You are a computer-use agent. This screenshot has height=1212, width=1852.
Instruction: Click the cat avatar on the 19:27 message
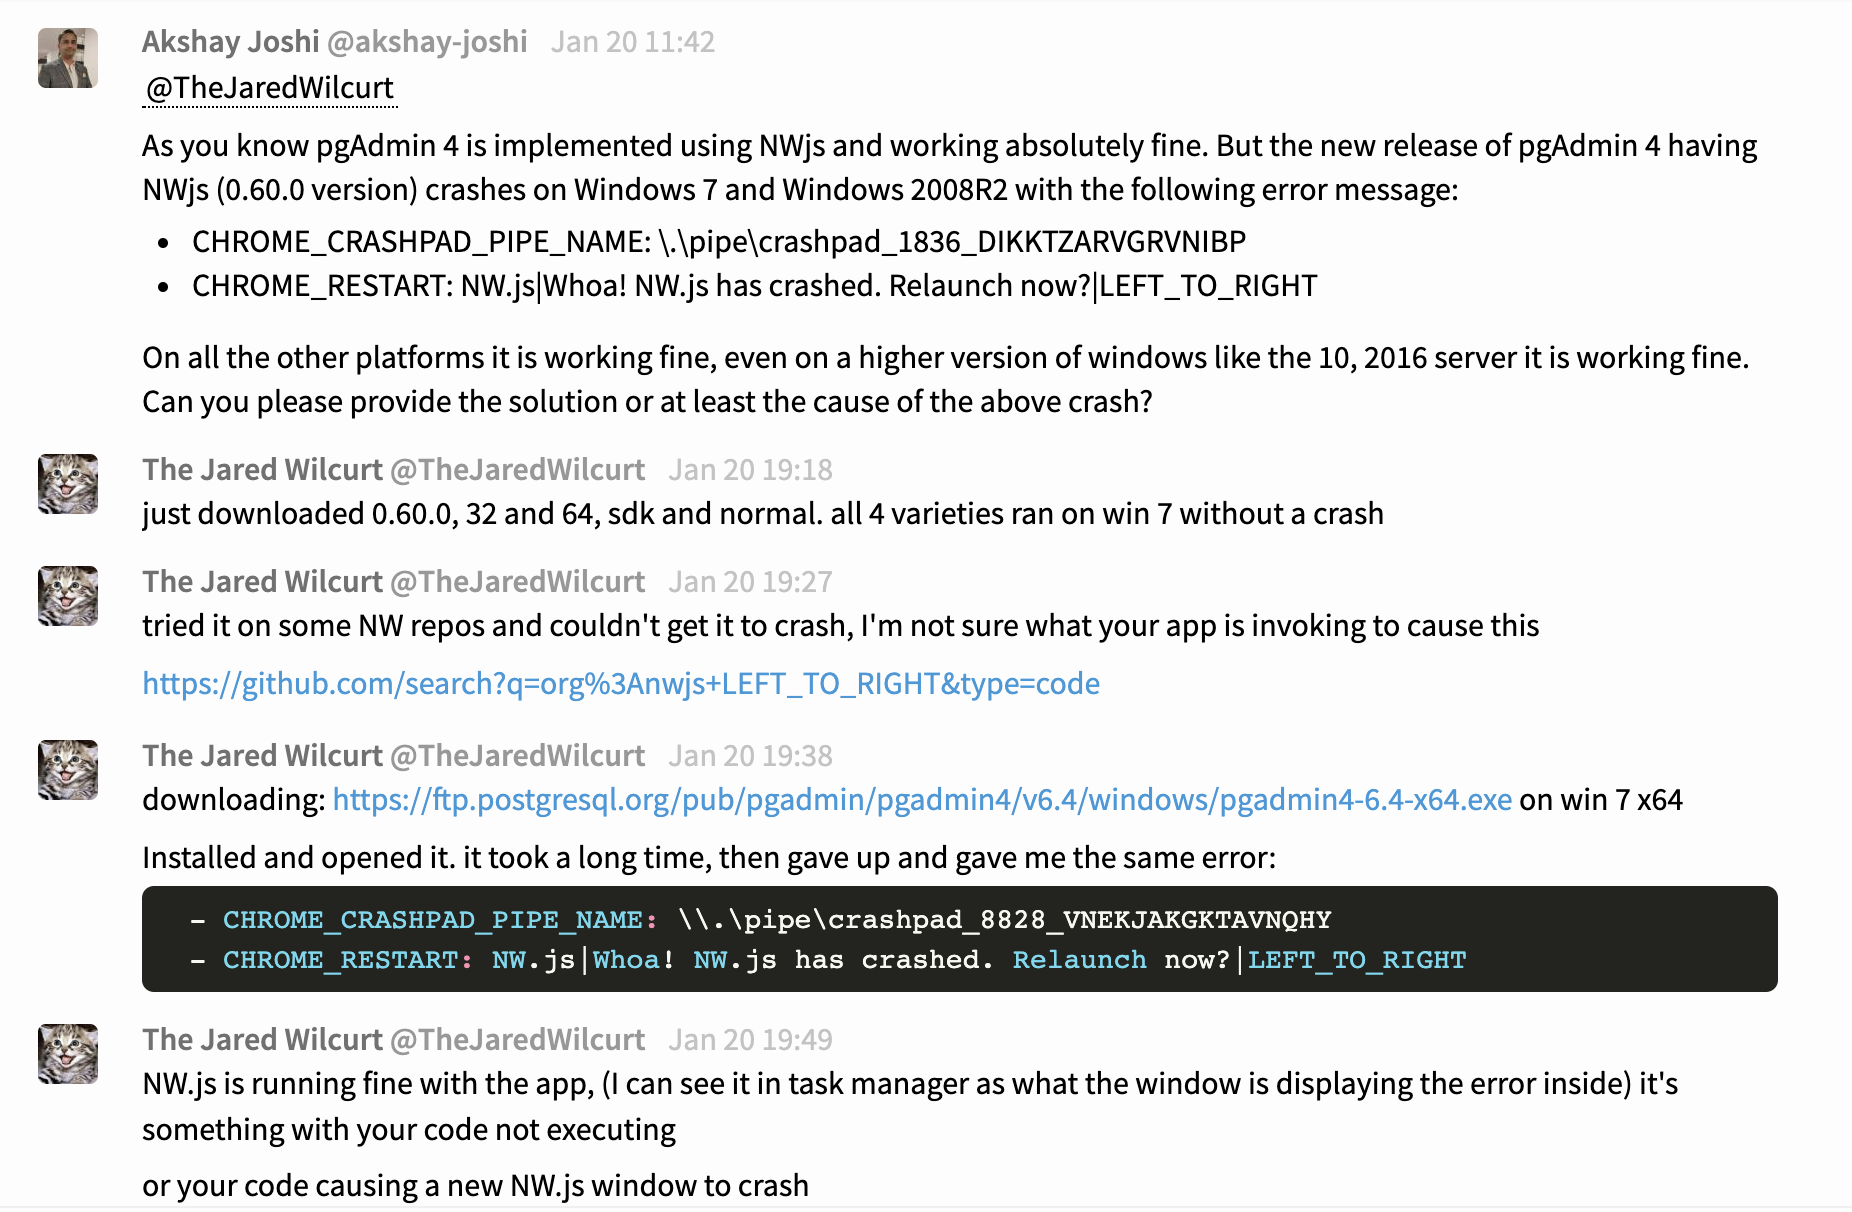(x=68, y=596)
